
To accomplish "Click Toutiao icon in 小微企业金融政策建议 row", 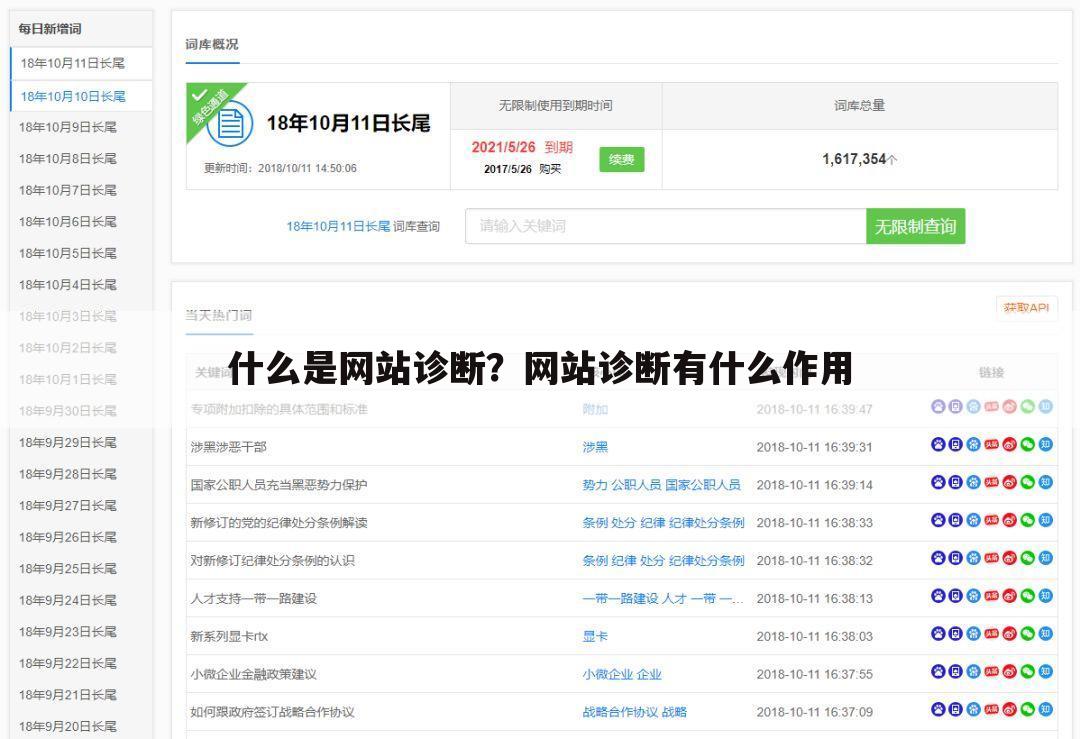I will [x=991, y=672].
